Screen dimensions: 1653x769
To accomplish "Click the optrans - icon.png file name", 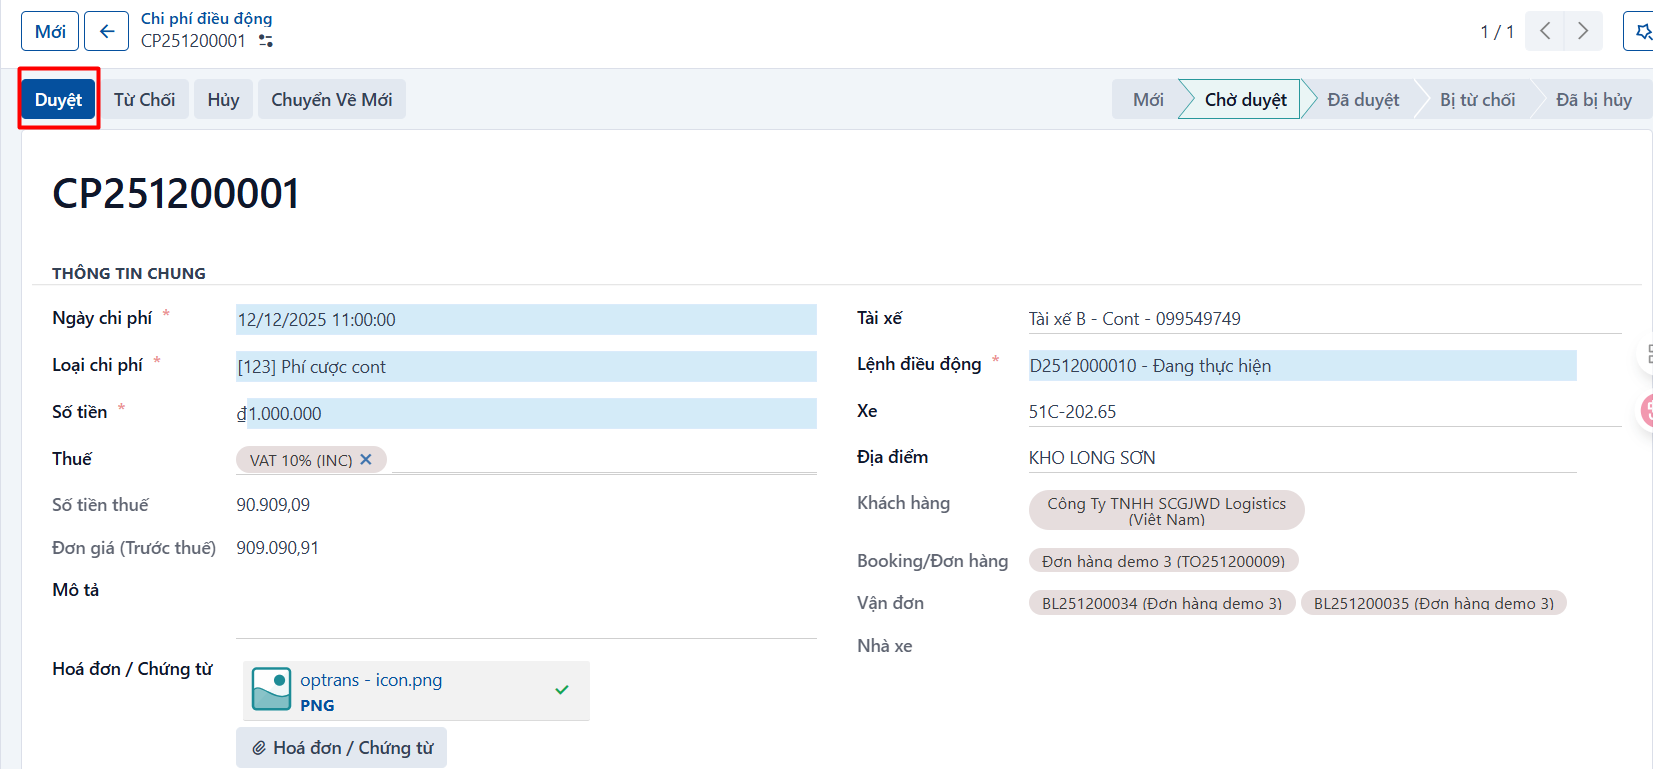I will [371, 680].
